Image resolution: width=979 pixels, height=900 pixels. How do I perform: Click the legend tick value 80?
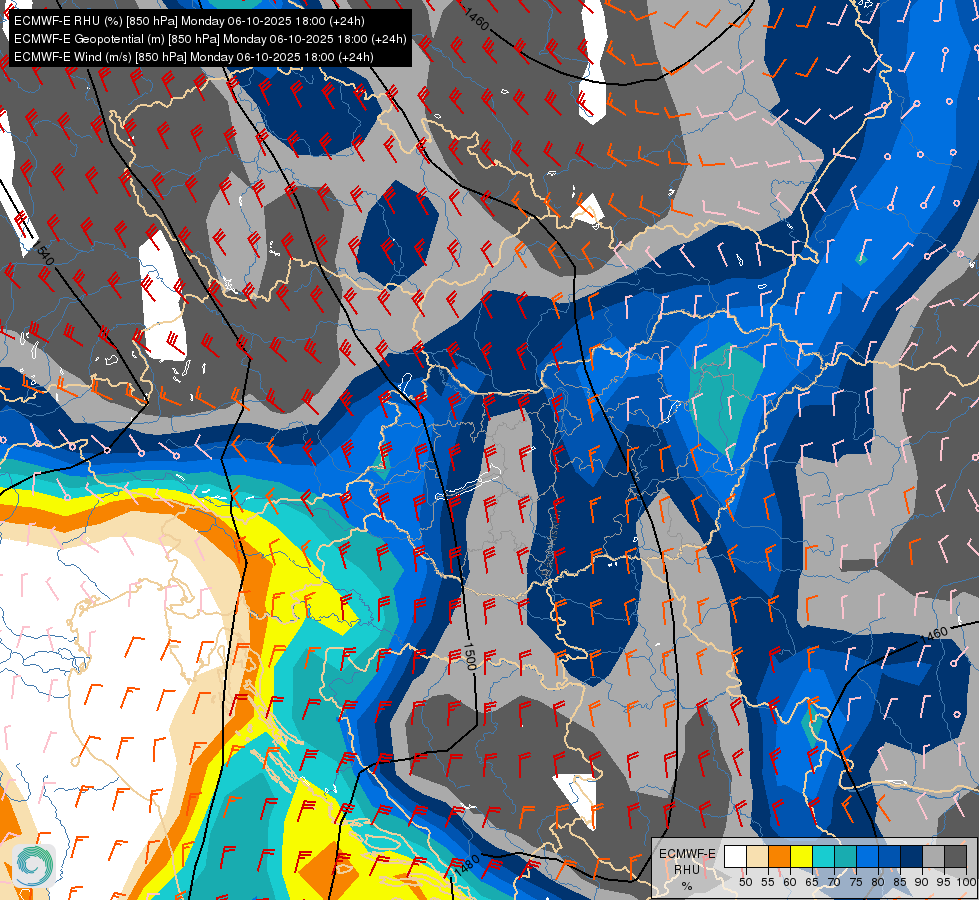pyautogui.click(x=878, y=882)
